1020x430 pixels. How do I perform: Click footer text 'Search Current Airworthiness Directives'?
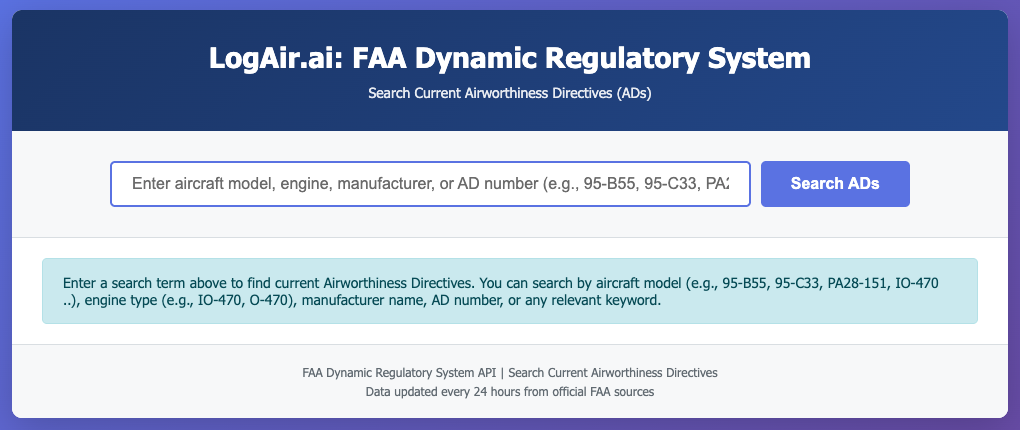[613, 373]
